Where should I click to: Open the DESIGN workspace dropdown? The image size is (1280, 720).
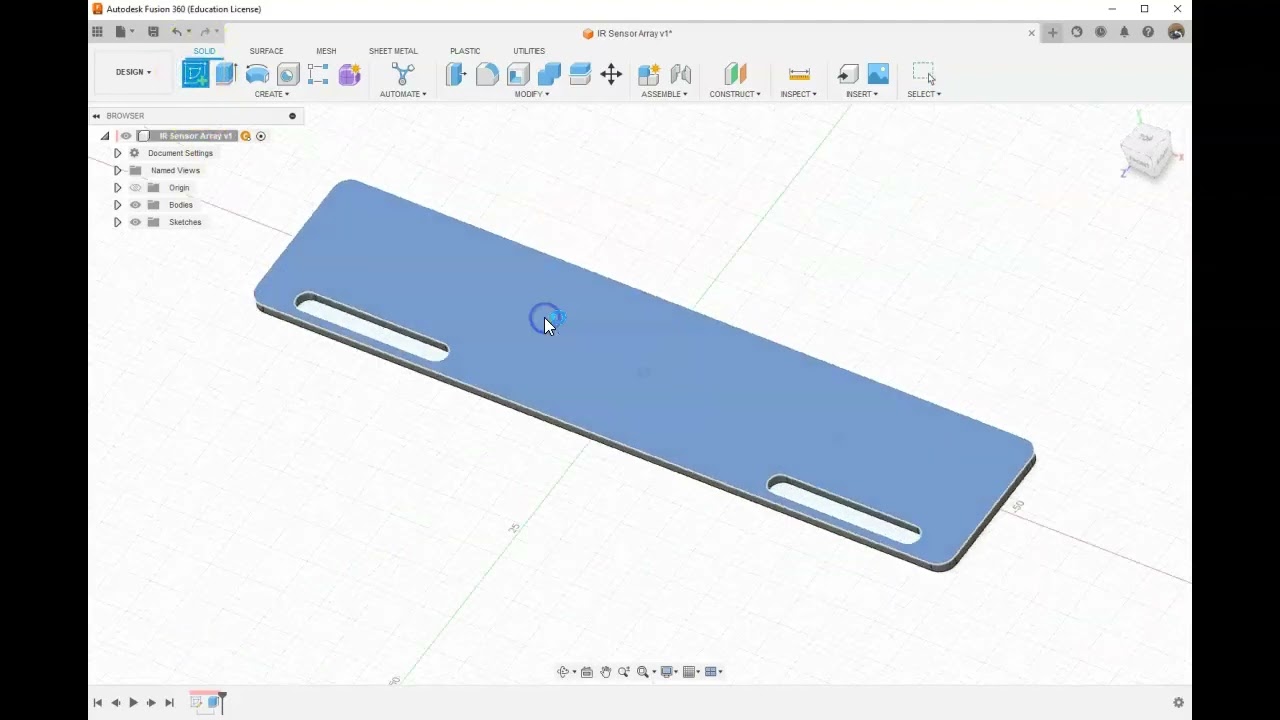pos(133,72)
